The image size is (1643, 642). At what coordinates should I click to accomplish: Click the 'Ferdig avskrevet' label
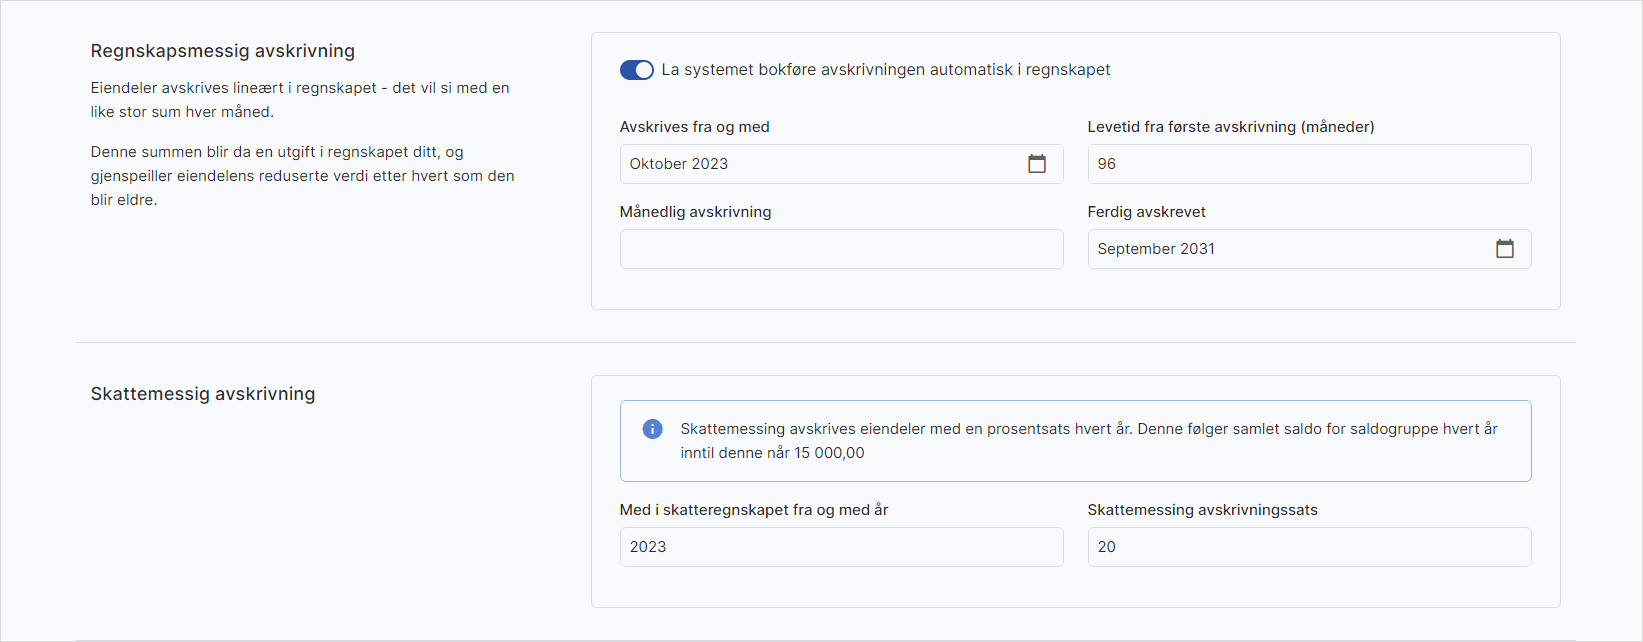(x=1146, y=212)
